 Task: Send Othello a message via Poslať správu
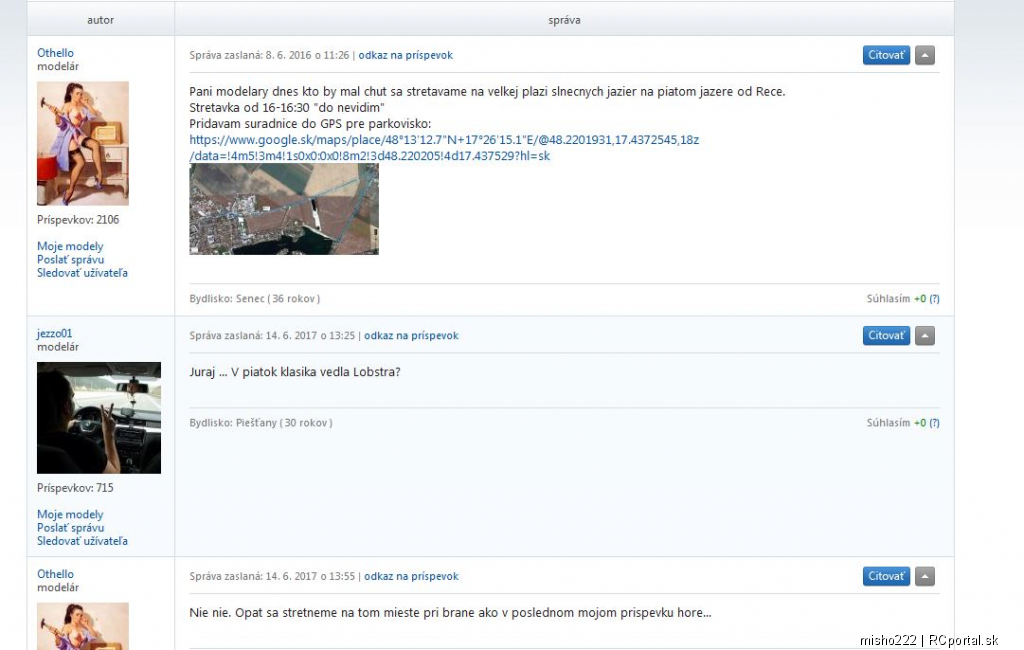[x=71, y=259]
